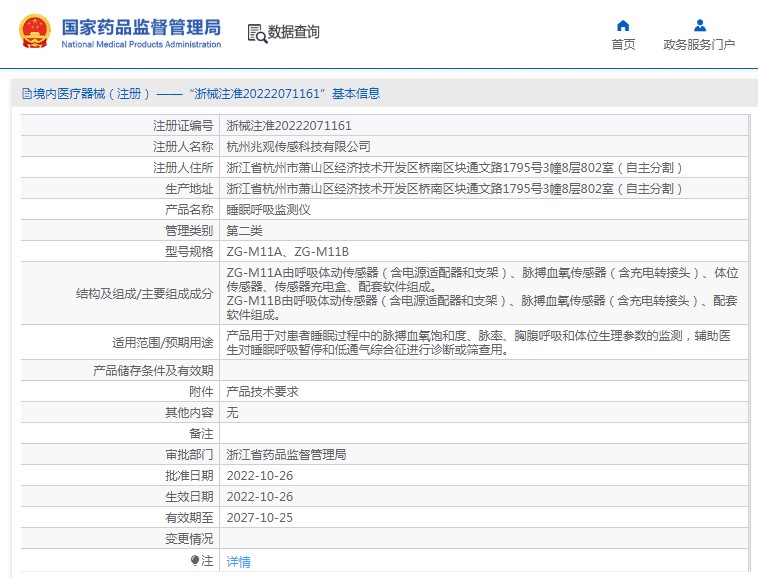
Task: Select registration number 浙械注准20222071161 cell
Action: (289, 126)
